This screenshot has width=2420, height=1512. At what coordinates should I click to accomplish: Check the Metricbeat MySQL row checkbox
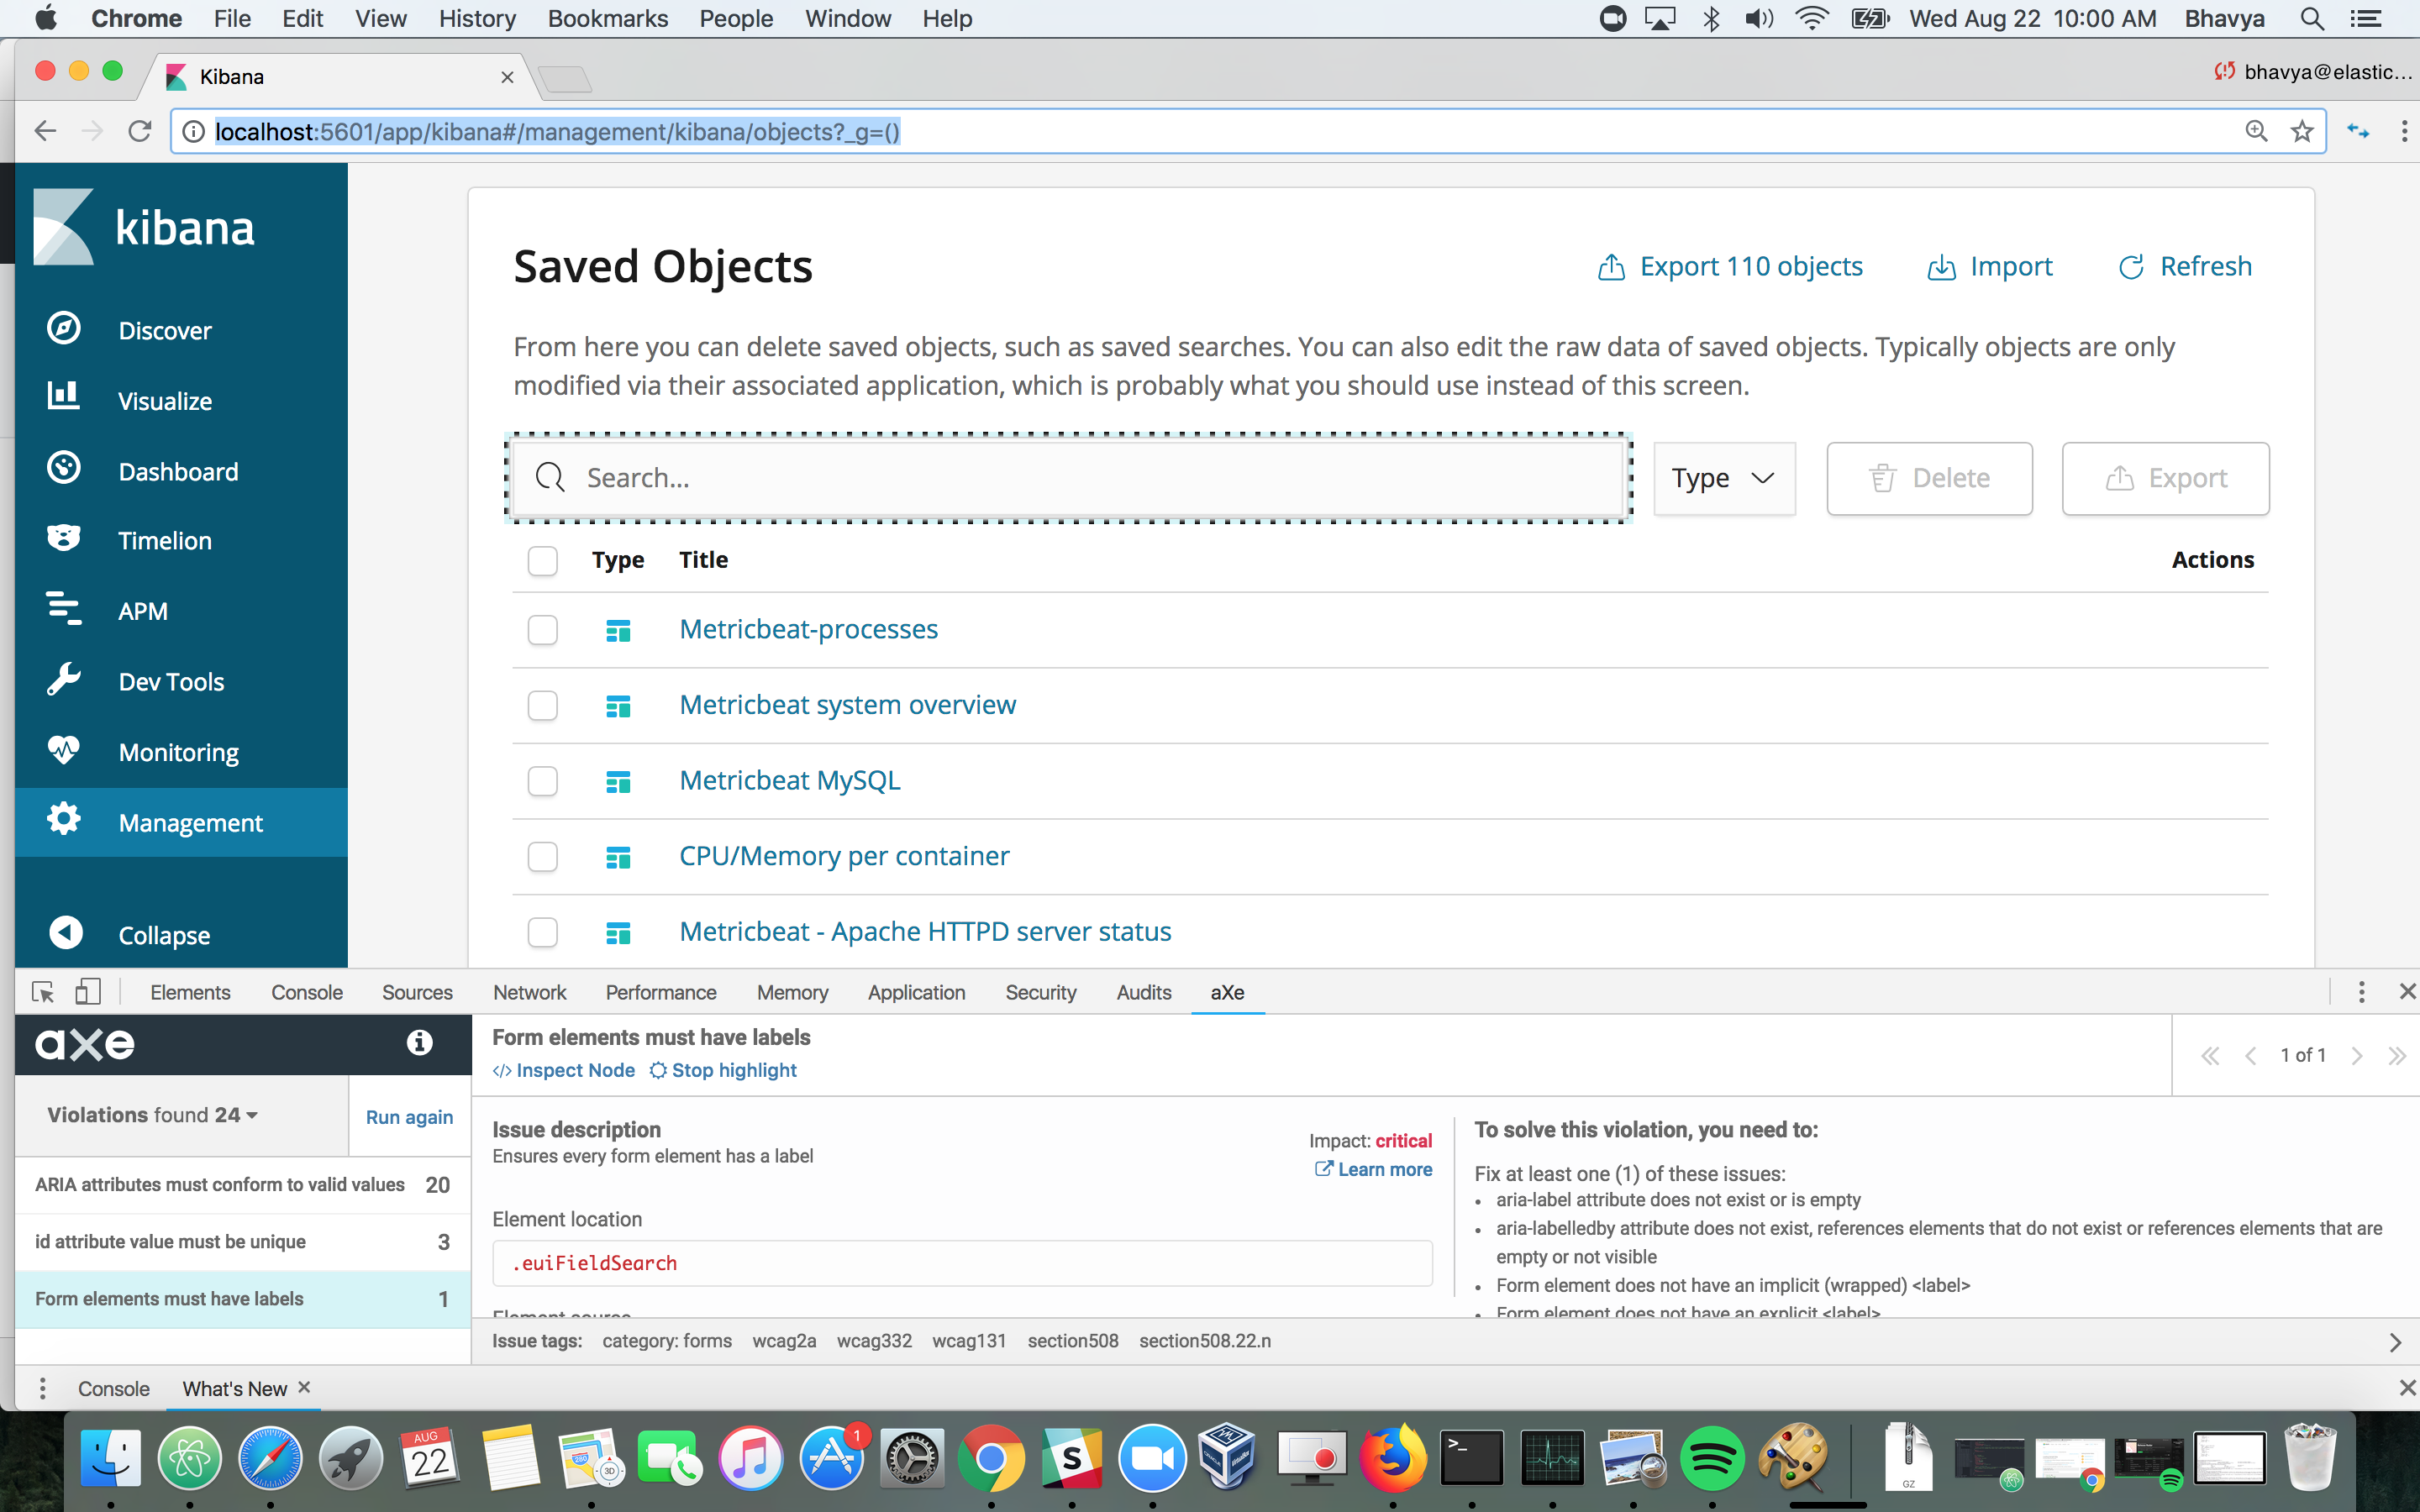pyautogui.click(x=543, y=781)
